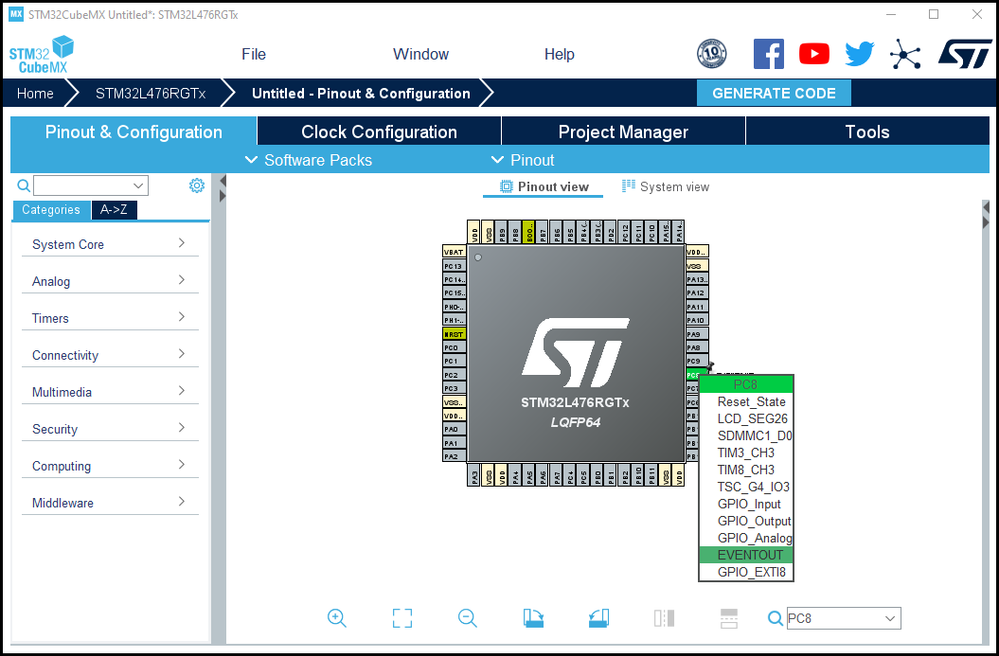This screenshot has width=999, height=656.
Task: Expand the Middleware category
Action: [x=110, y=503]
